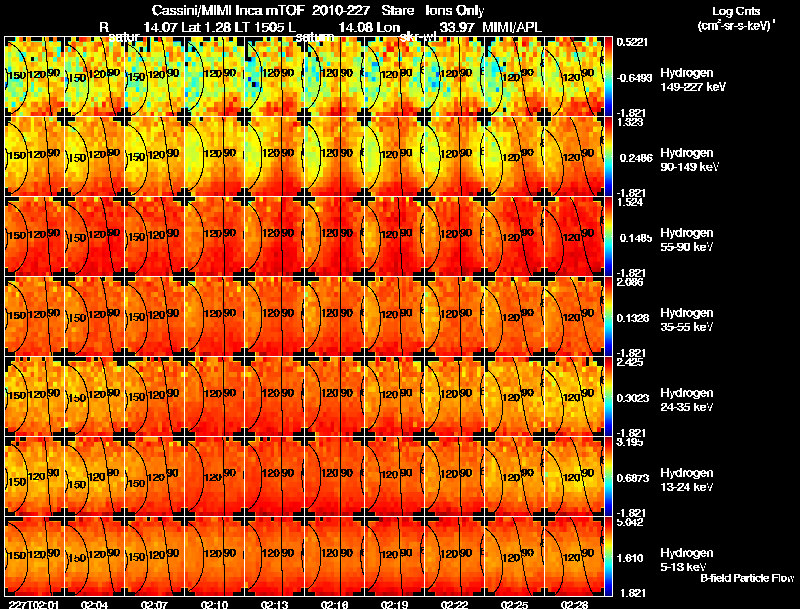This screenshot has height=609, width=800.
Task: Click the 'Hydrogen 5-13 keV' row label
Action: coord(686,560)
